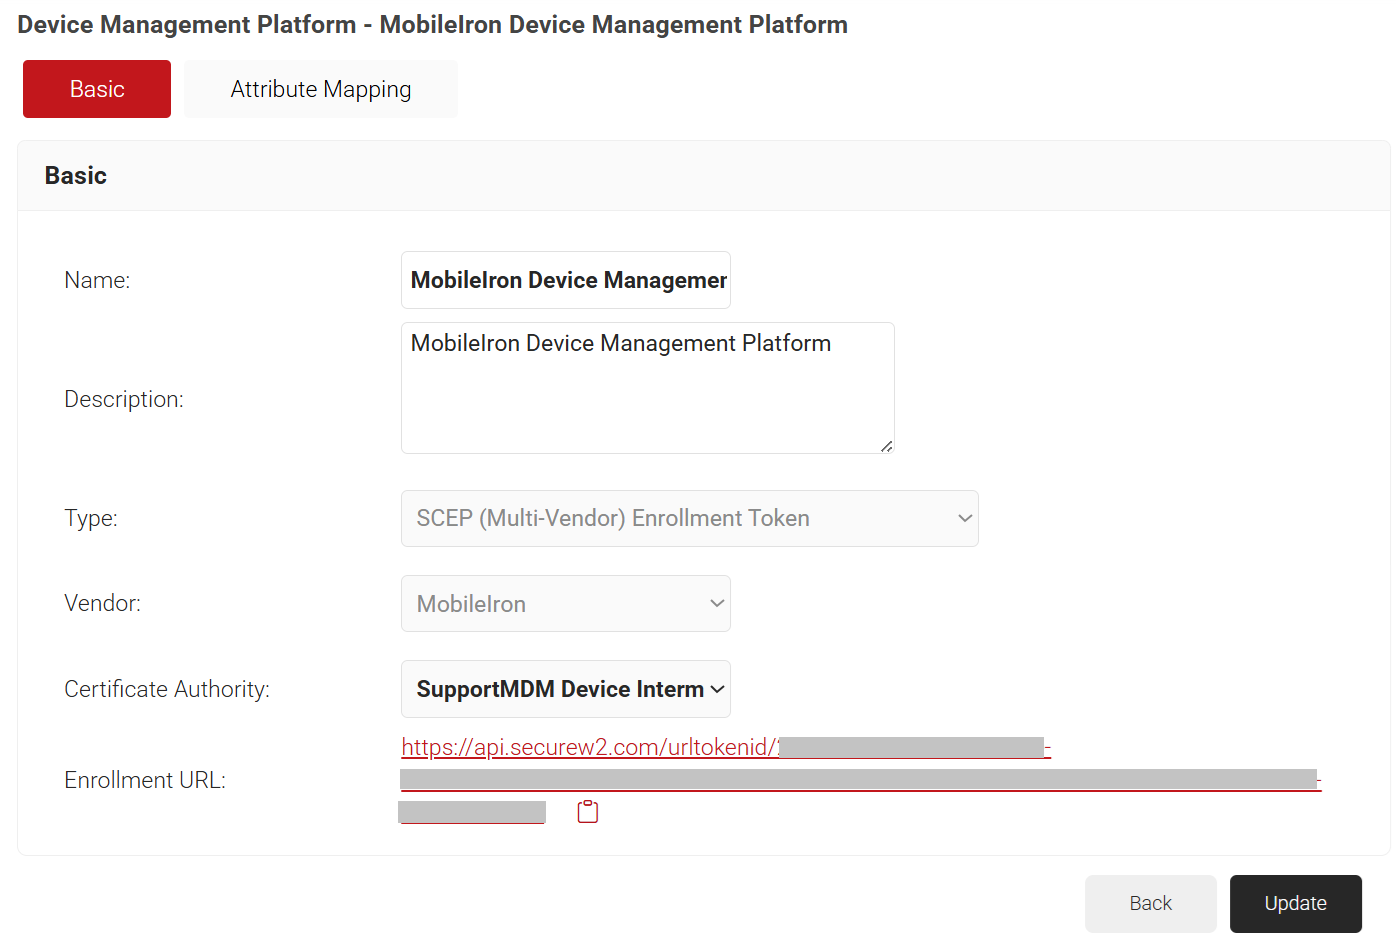Open the securew2 Enrollment URL link
The height and width of the screenshot is (947, 1396).
tap(588, 747)
